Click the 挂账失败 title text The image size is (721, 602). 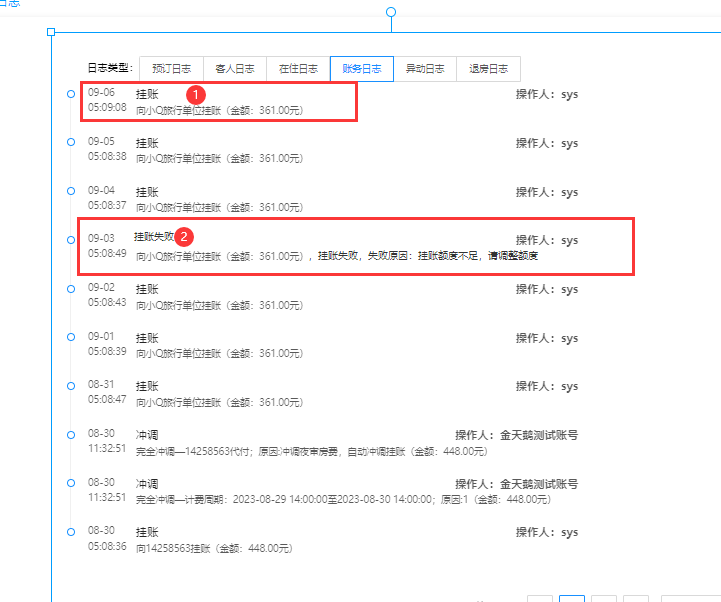point(154,237)
